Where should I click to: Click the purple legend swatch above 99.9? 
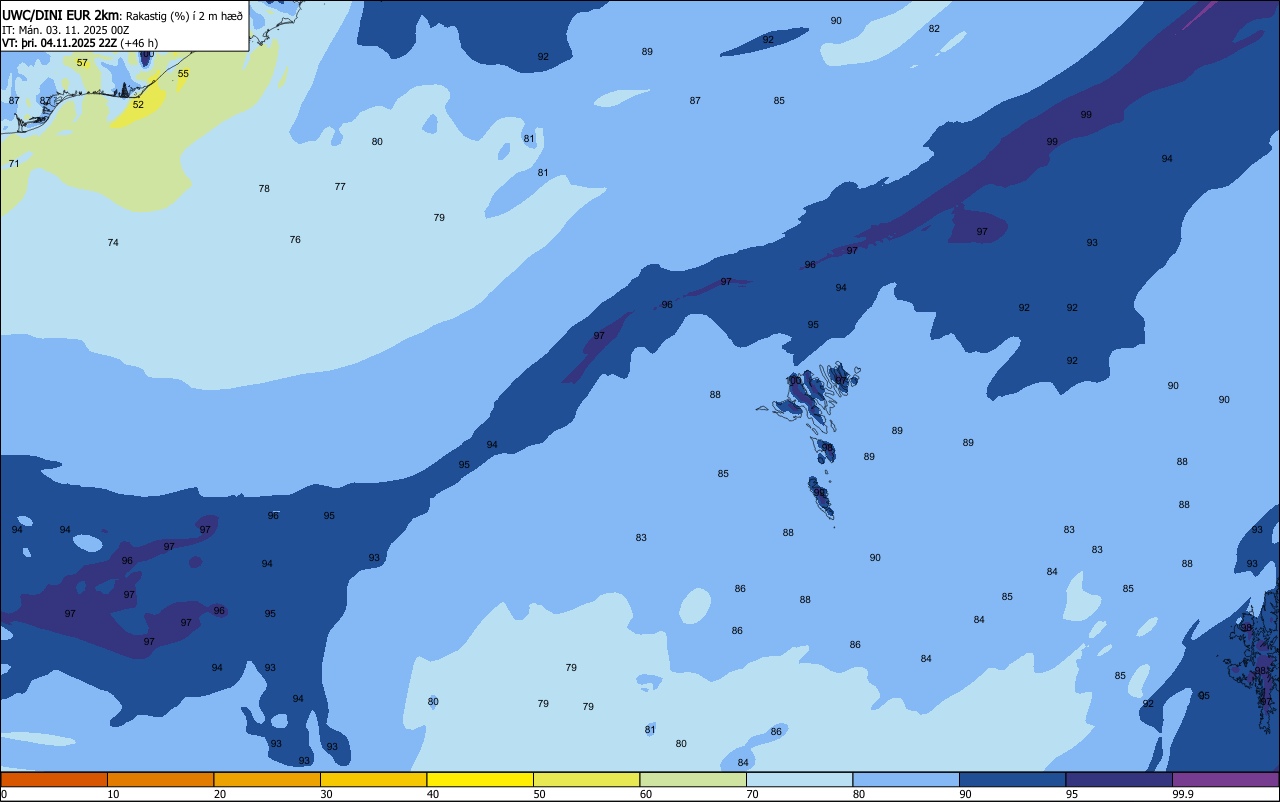pyautogui.click(x=1225, y=779)
